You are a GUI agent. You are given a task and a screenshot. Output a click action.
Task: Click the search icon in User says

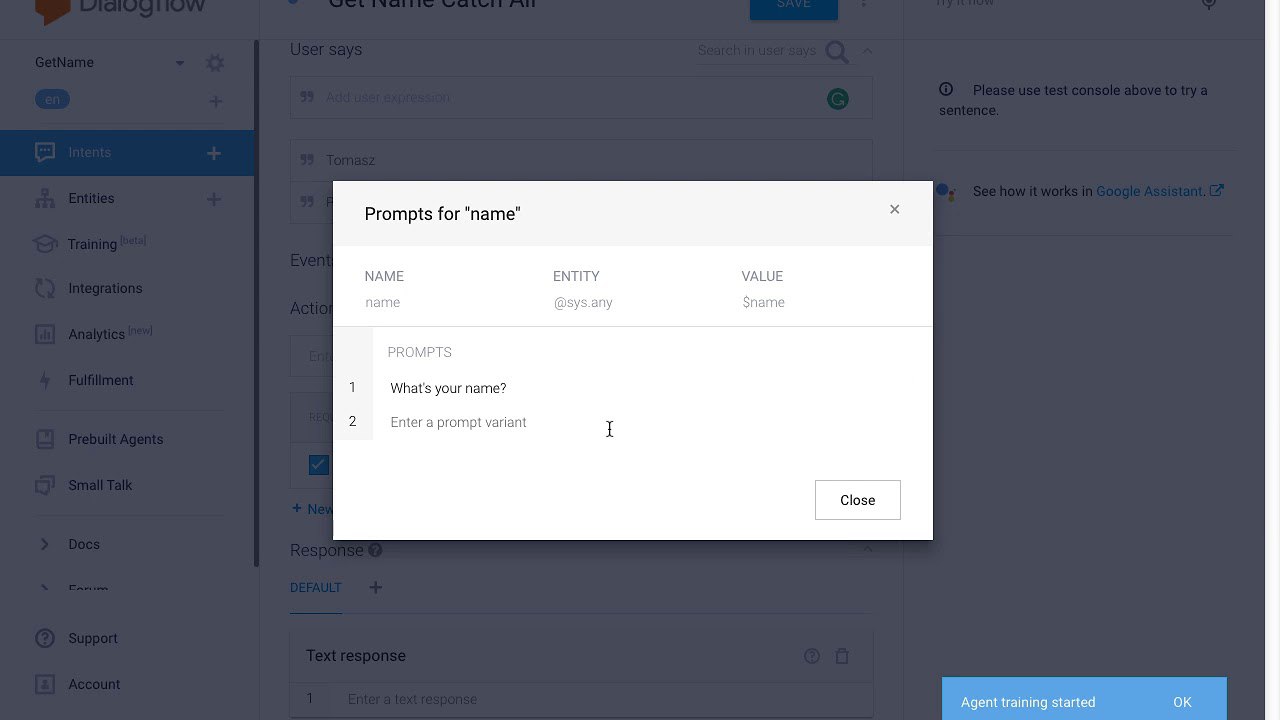[837, 51]
